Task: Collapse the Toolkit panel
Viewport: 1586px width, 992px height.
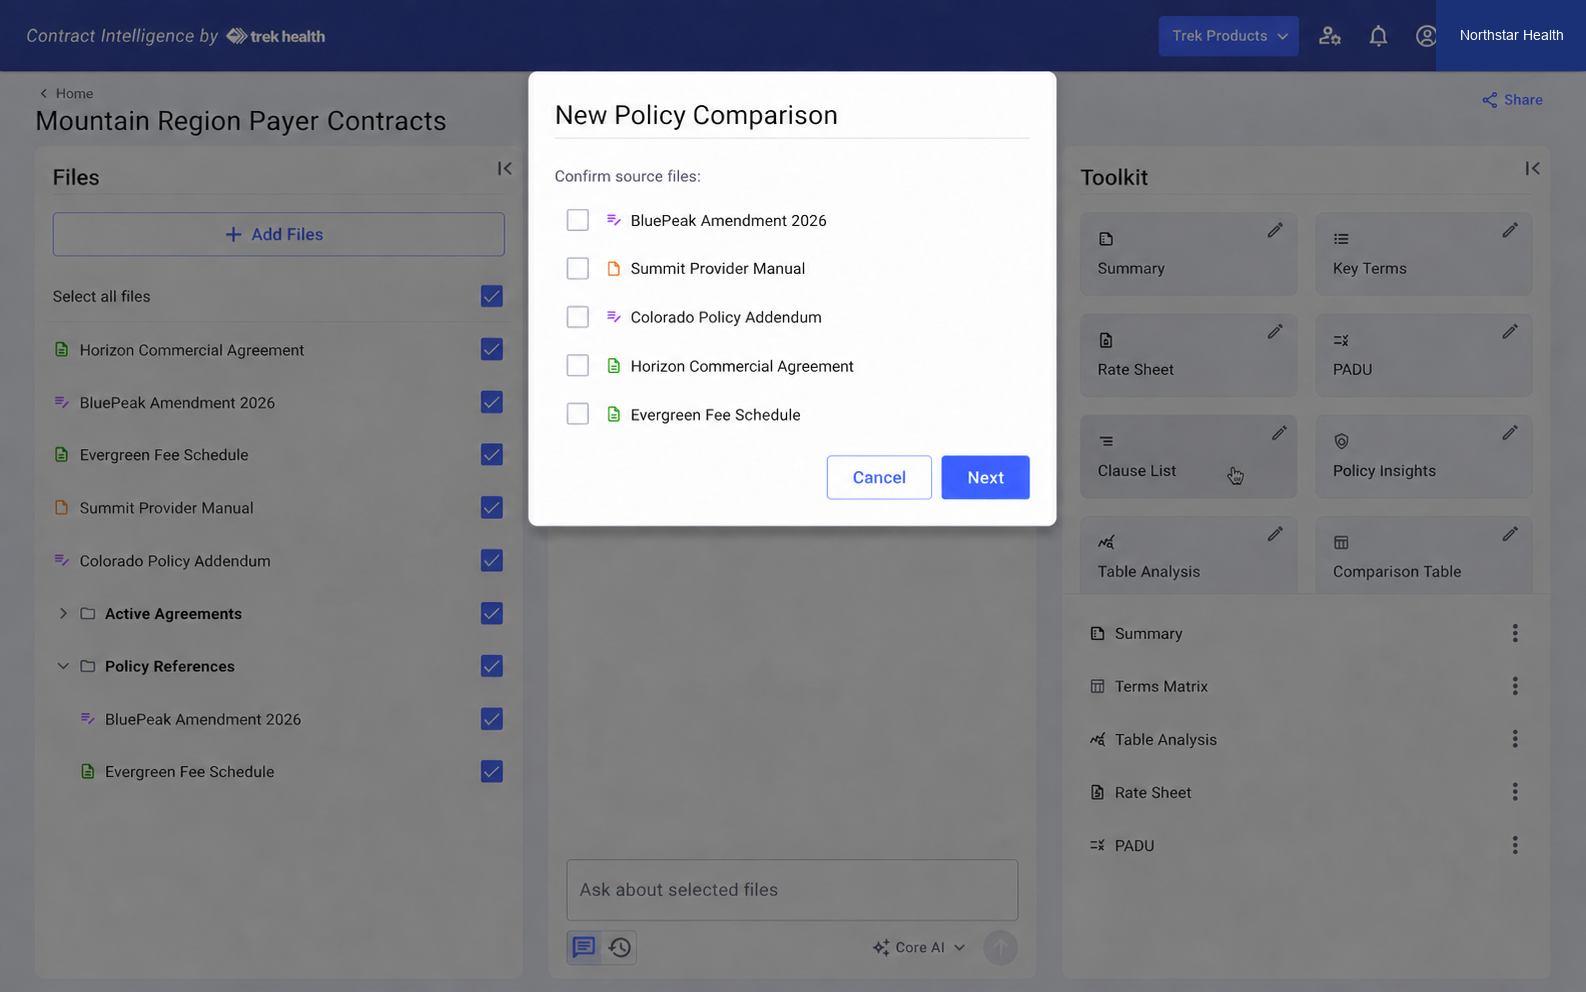Action: tap(1532, 169)
